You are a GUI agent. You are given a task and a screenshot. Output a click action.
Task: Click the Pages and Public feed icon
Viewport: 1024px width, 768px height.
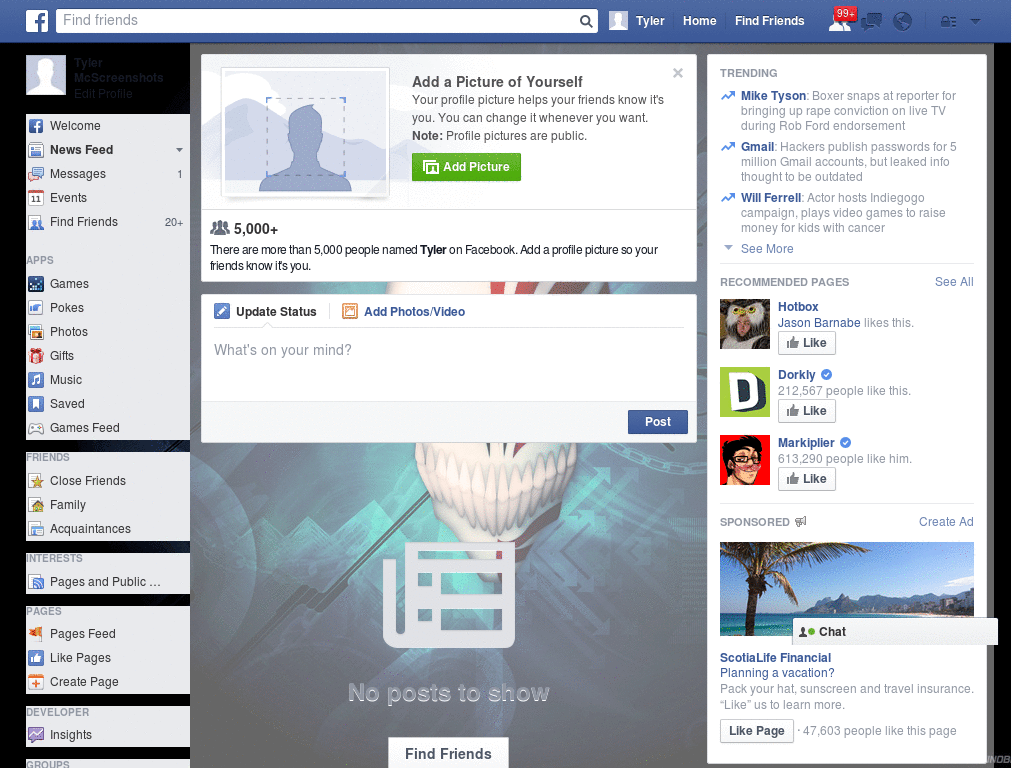36,582
